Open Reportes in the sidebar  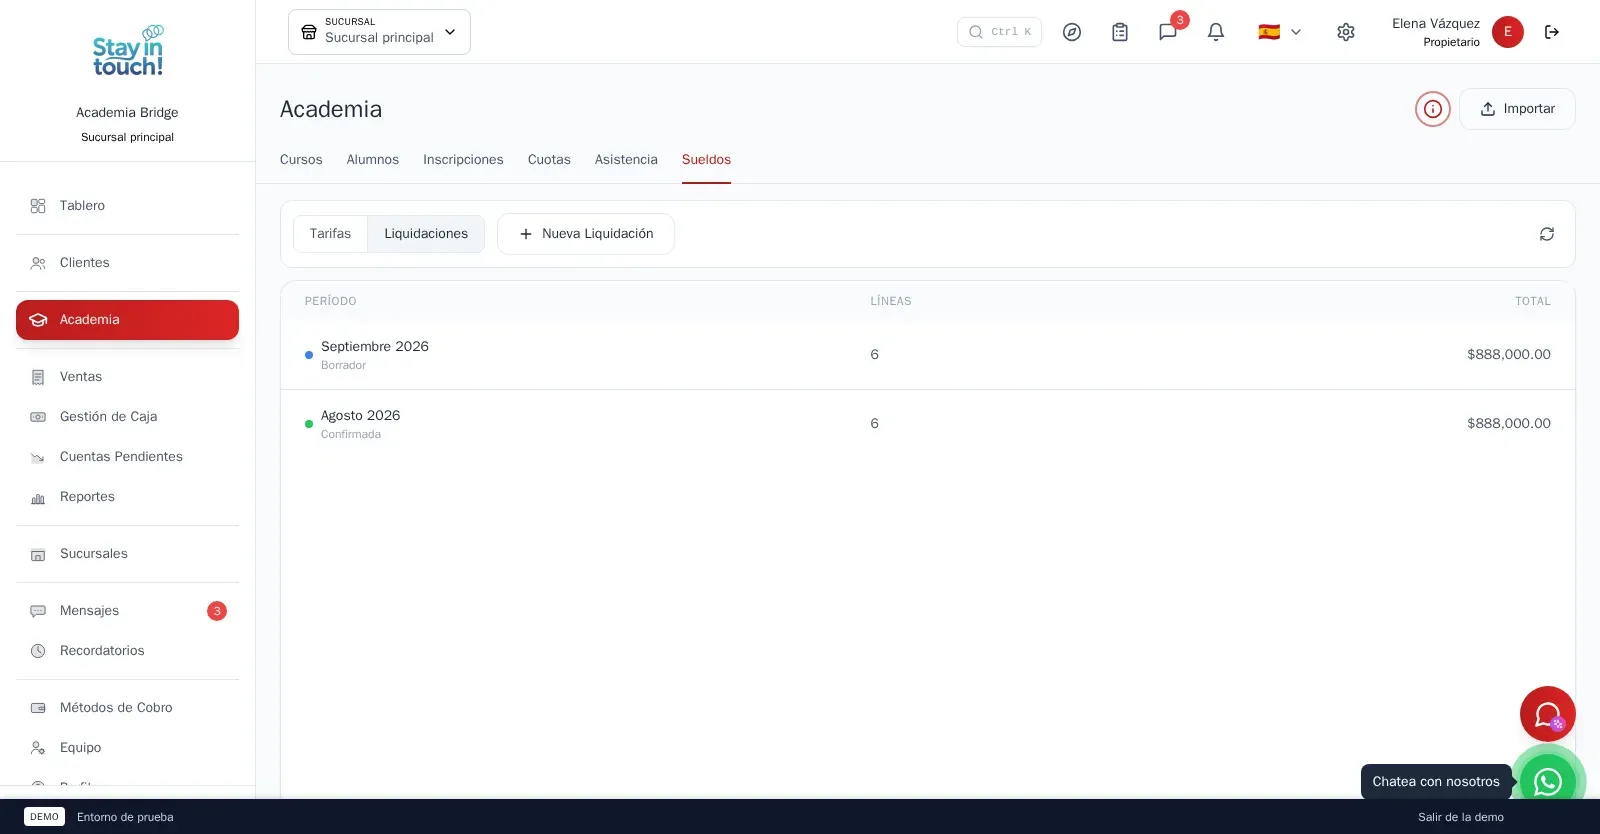[127, 497]
